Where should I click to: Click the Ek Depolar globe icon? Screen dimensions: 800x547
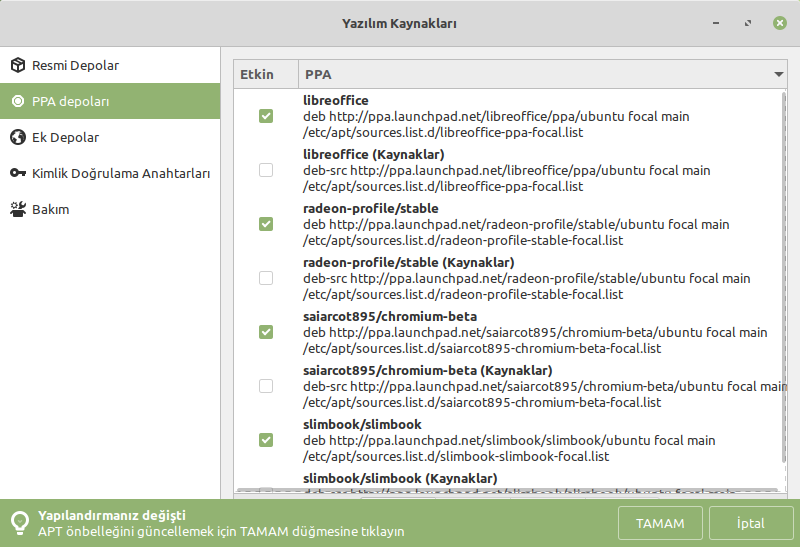[x=18, y=137]
